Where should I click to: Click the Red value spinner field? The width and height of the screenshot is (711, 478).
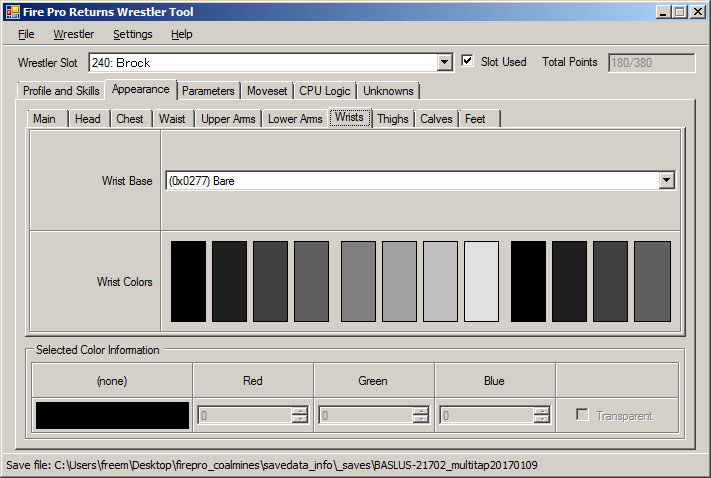click(x=245, y=416)
